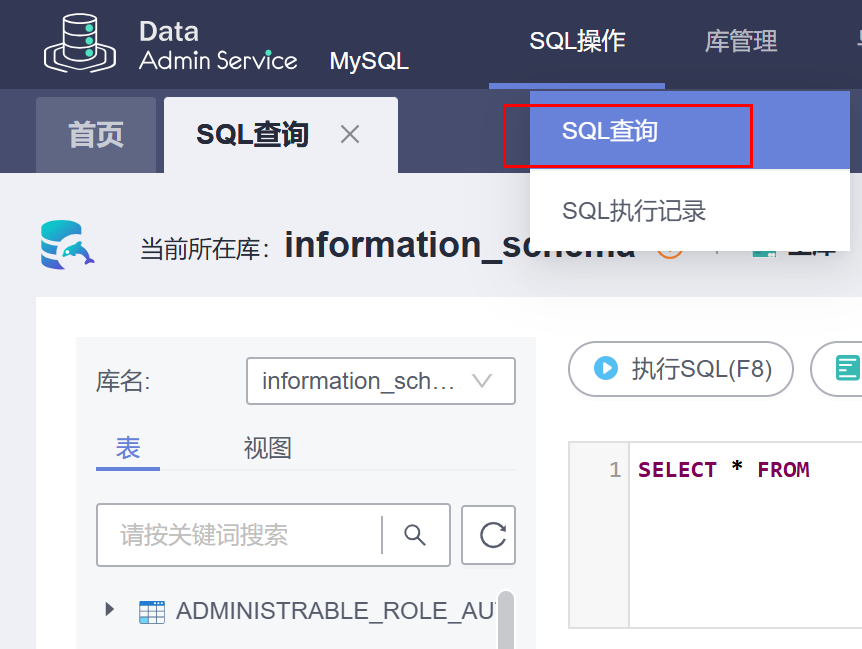
Task: Open the SQL操作 top menu
Action: (x=577, y=41)
